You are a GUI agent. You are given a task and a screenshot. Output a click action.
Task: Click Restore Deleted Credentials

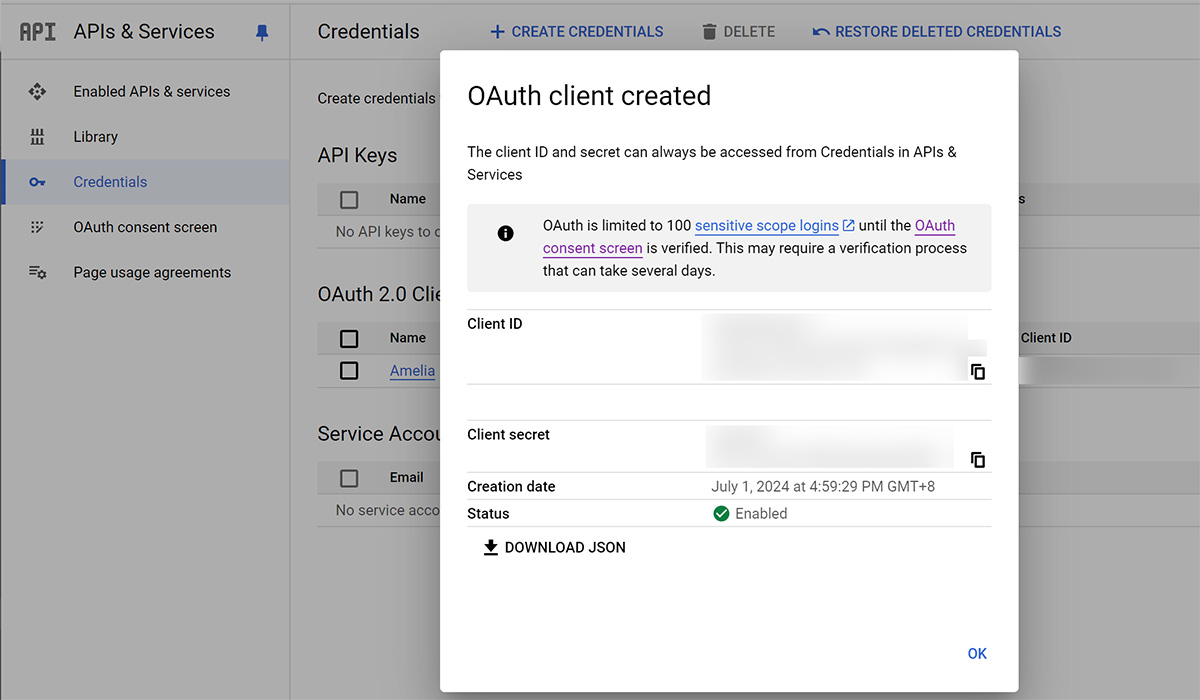937,32
